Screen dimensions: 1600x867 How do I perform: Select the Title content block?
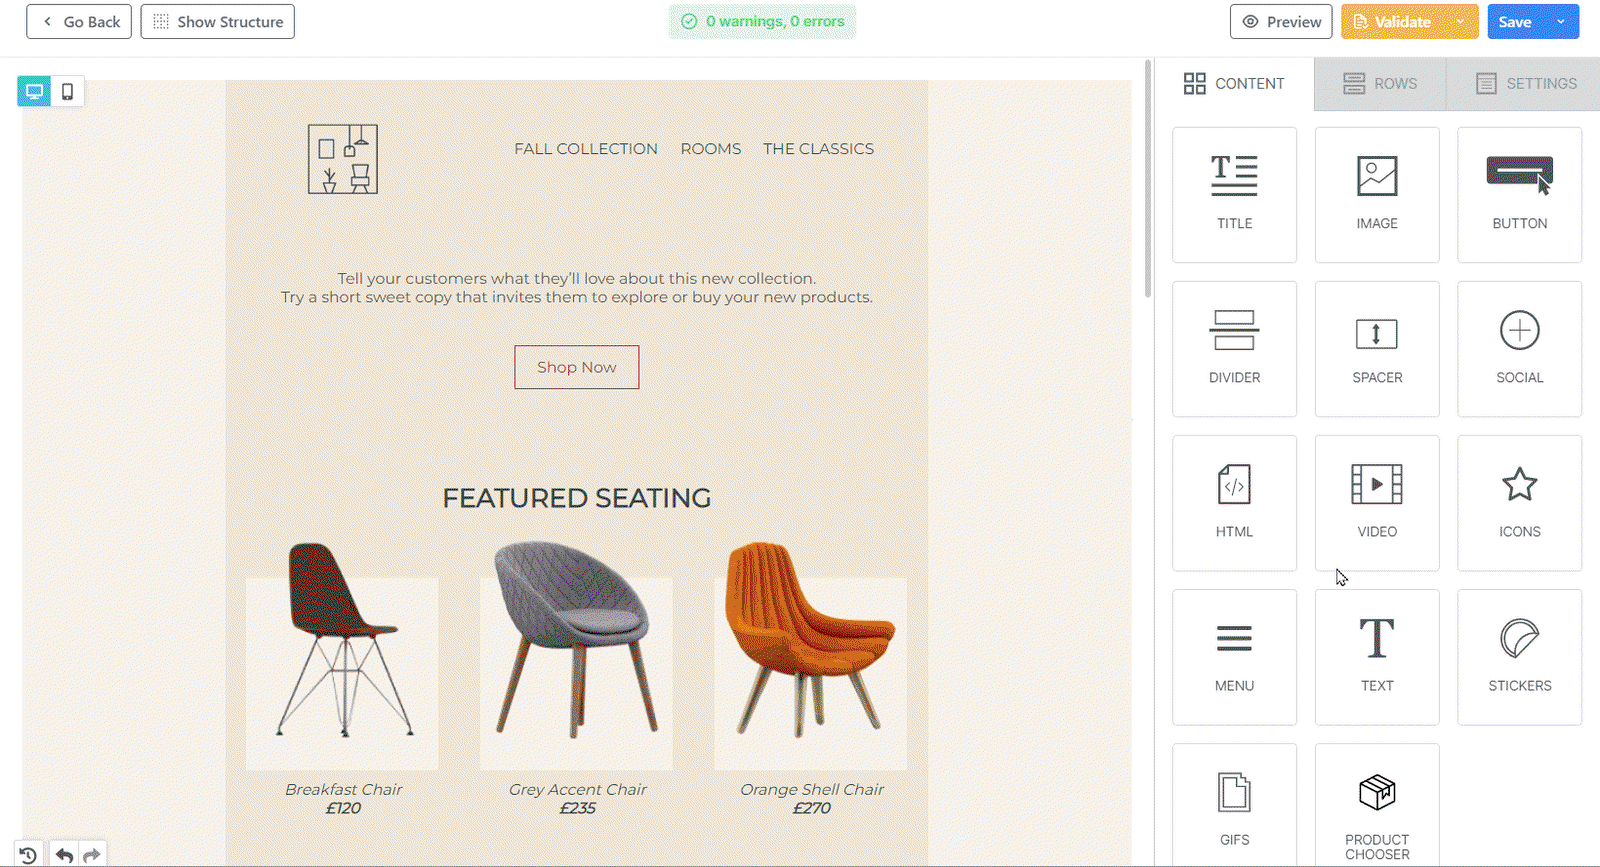1234,195
